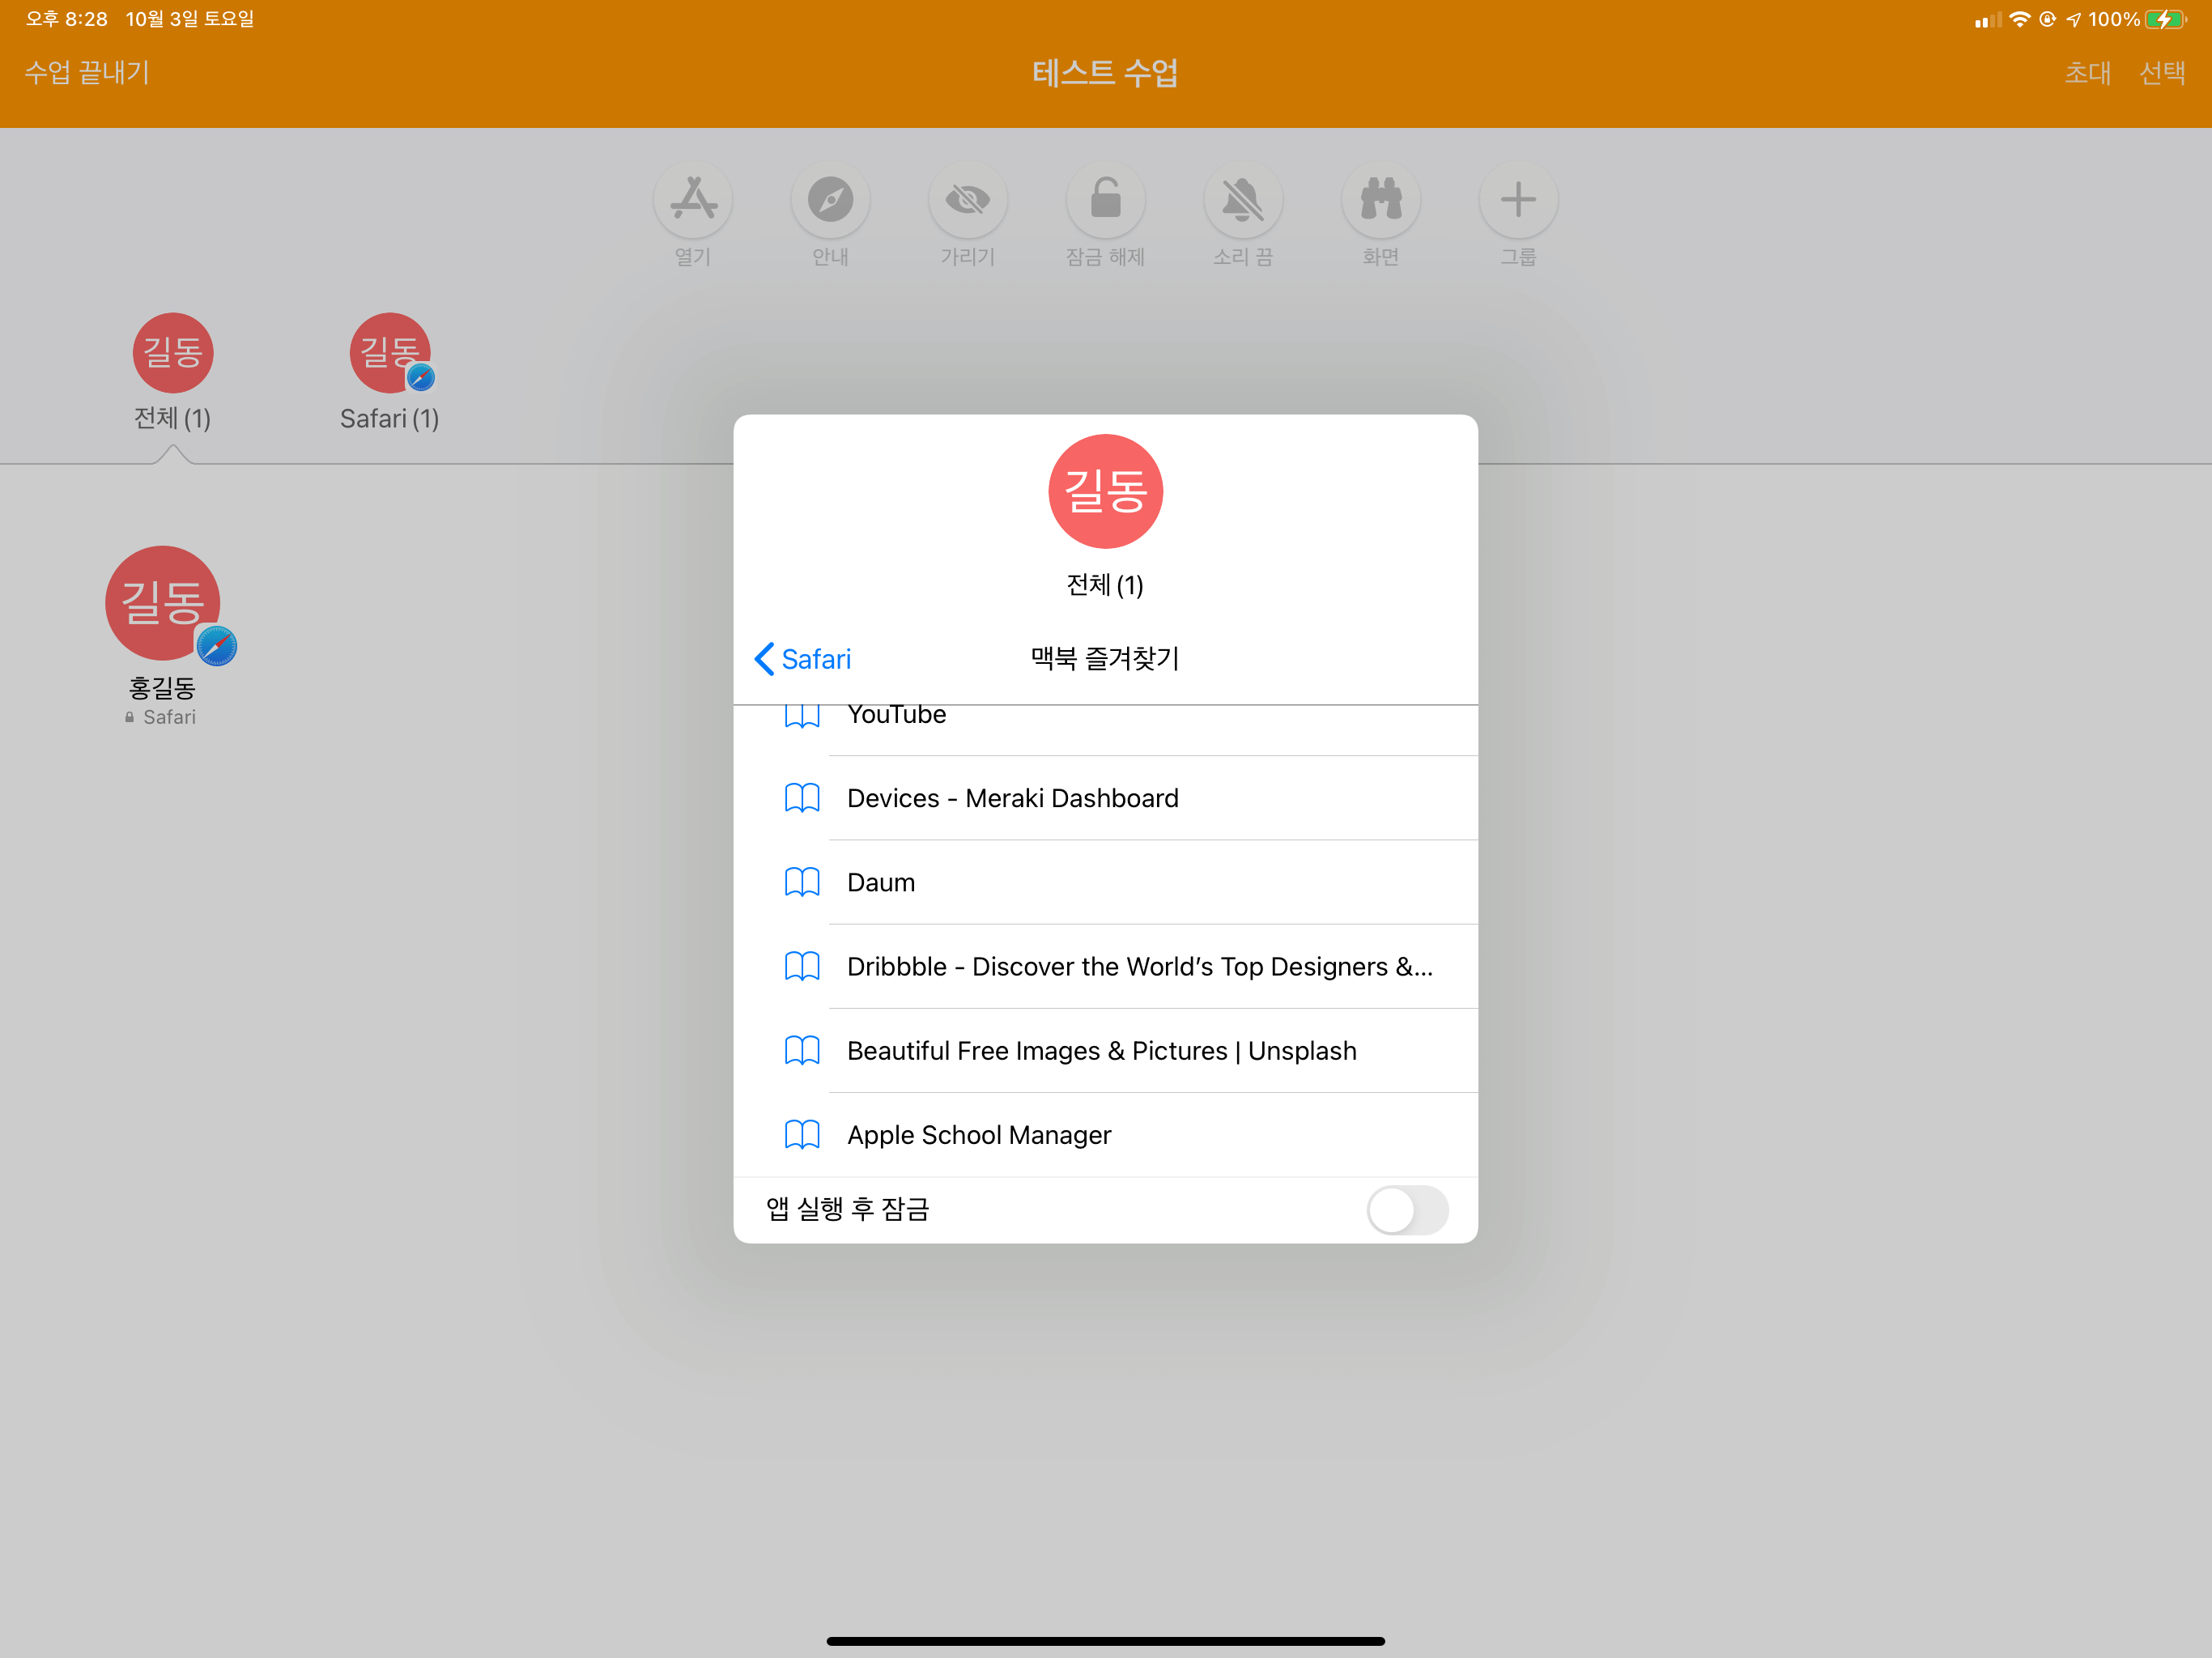The width and height of the screenshot is (2212, 1658).
Task: Go back via the Safari chevron
Action: (x=802, y=659)
